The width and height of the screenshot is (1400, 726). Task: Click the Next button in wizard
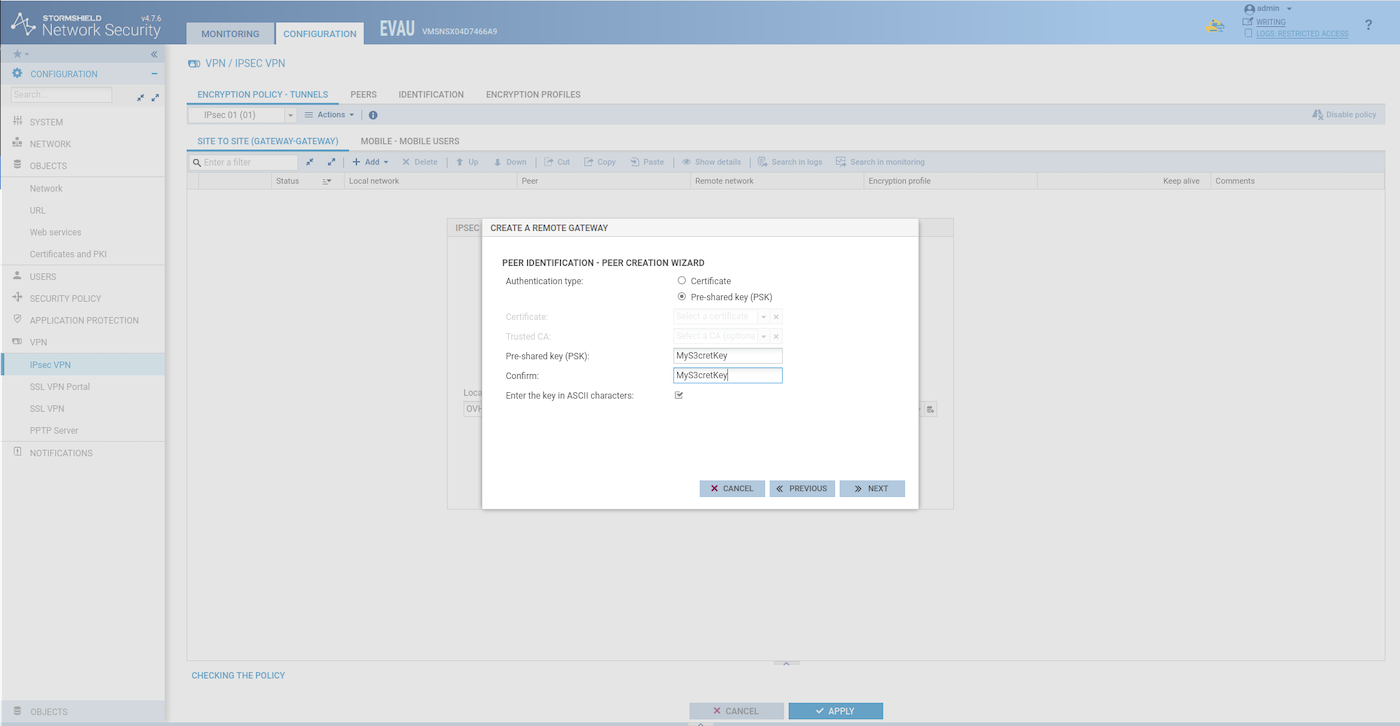[x=872, y=489]
